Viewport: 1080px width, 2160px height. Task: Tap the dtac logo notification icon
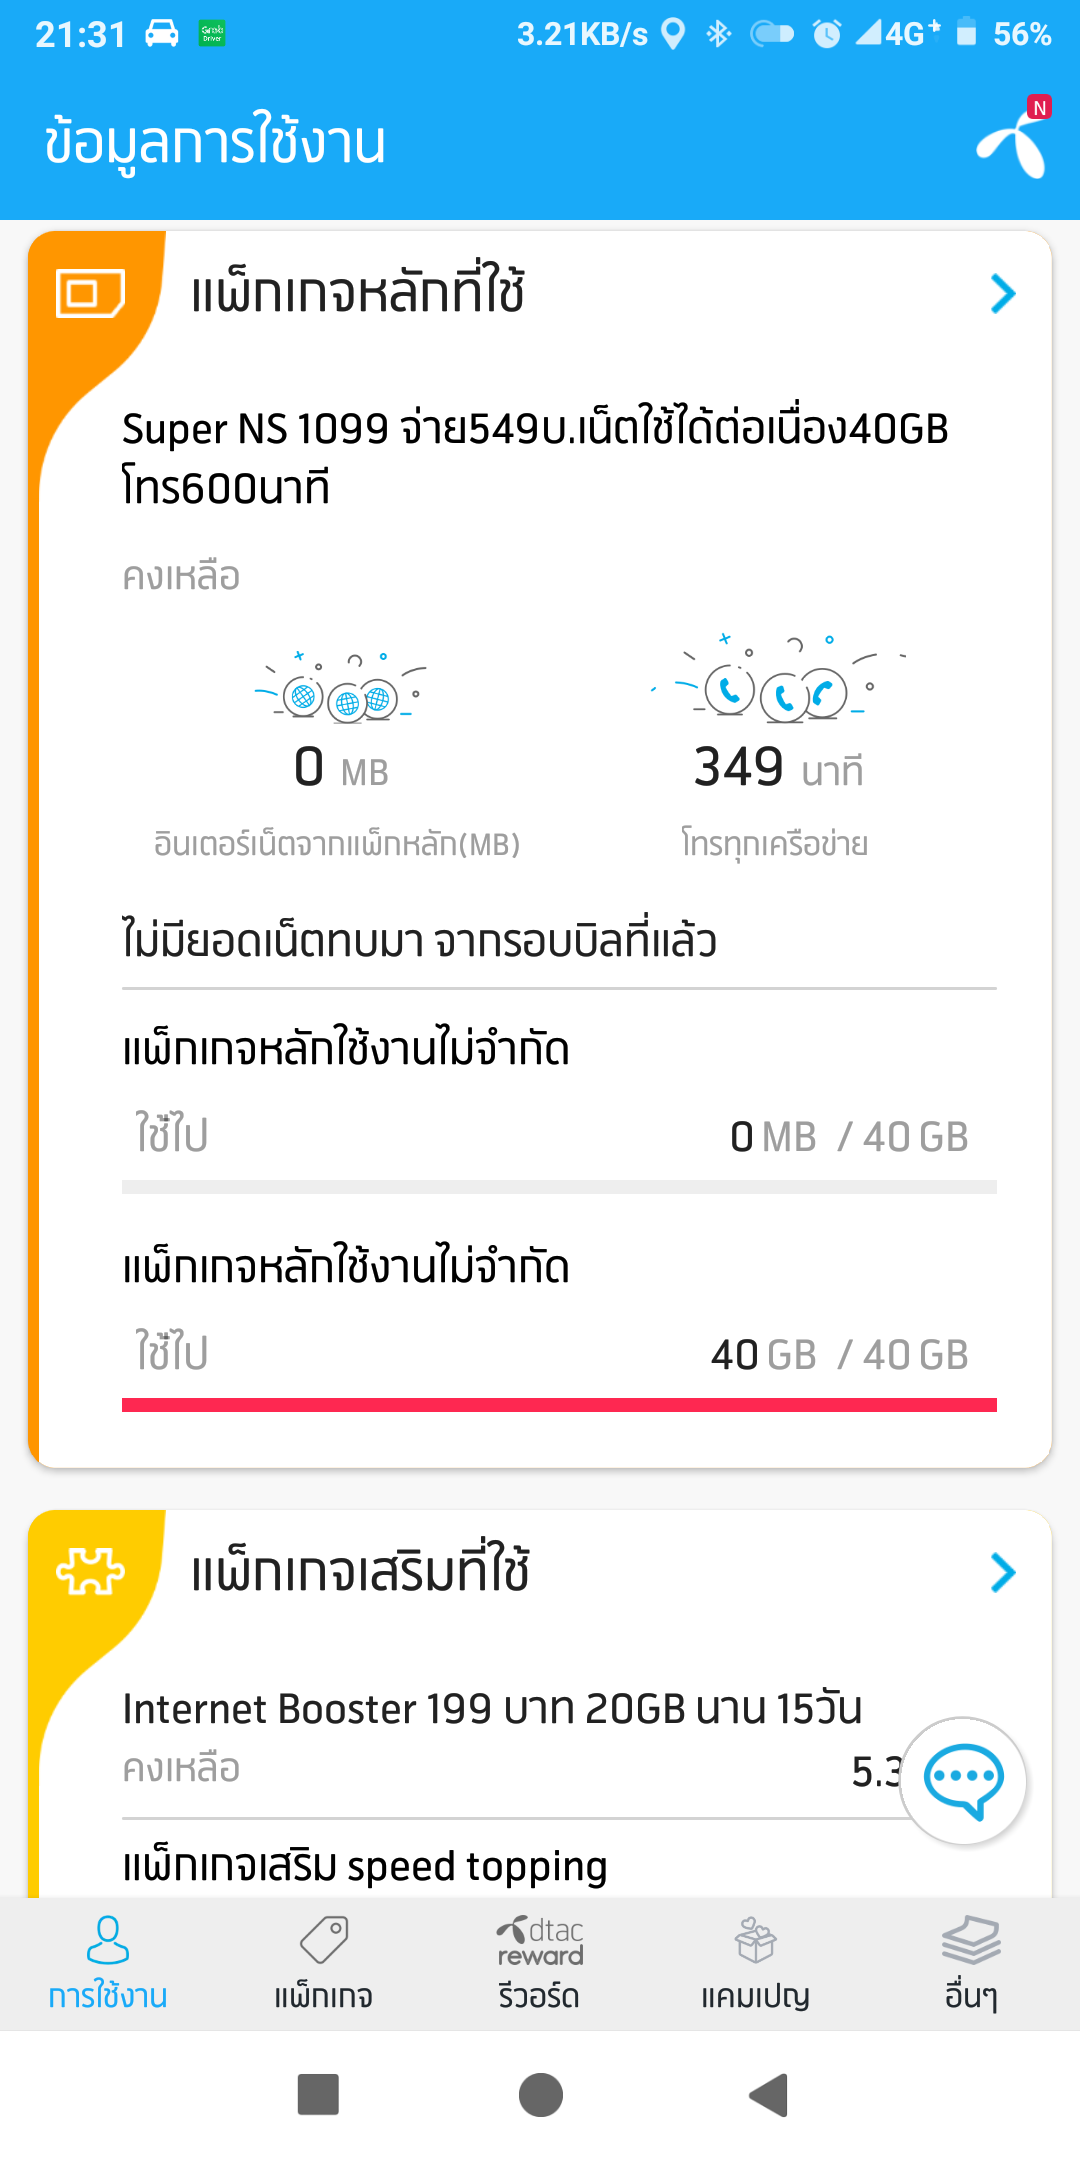pos(1014,141)
